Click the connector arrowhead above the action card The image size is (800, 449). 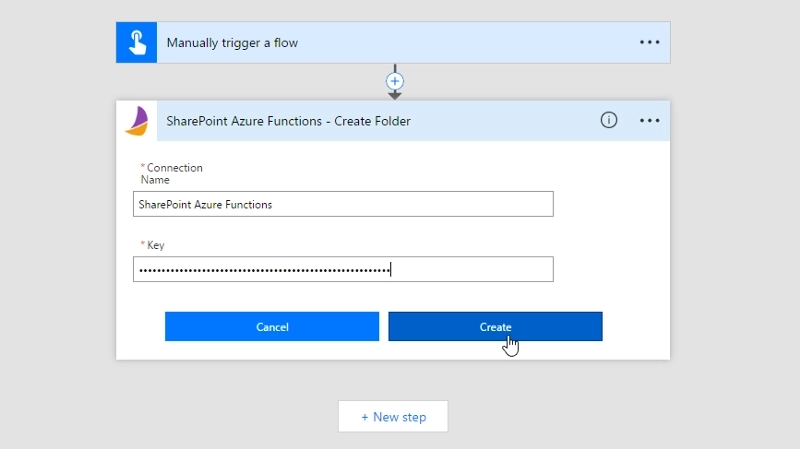point(394,96)
